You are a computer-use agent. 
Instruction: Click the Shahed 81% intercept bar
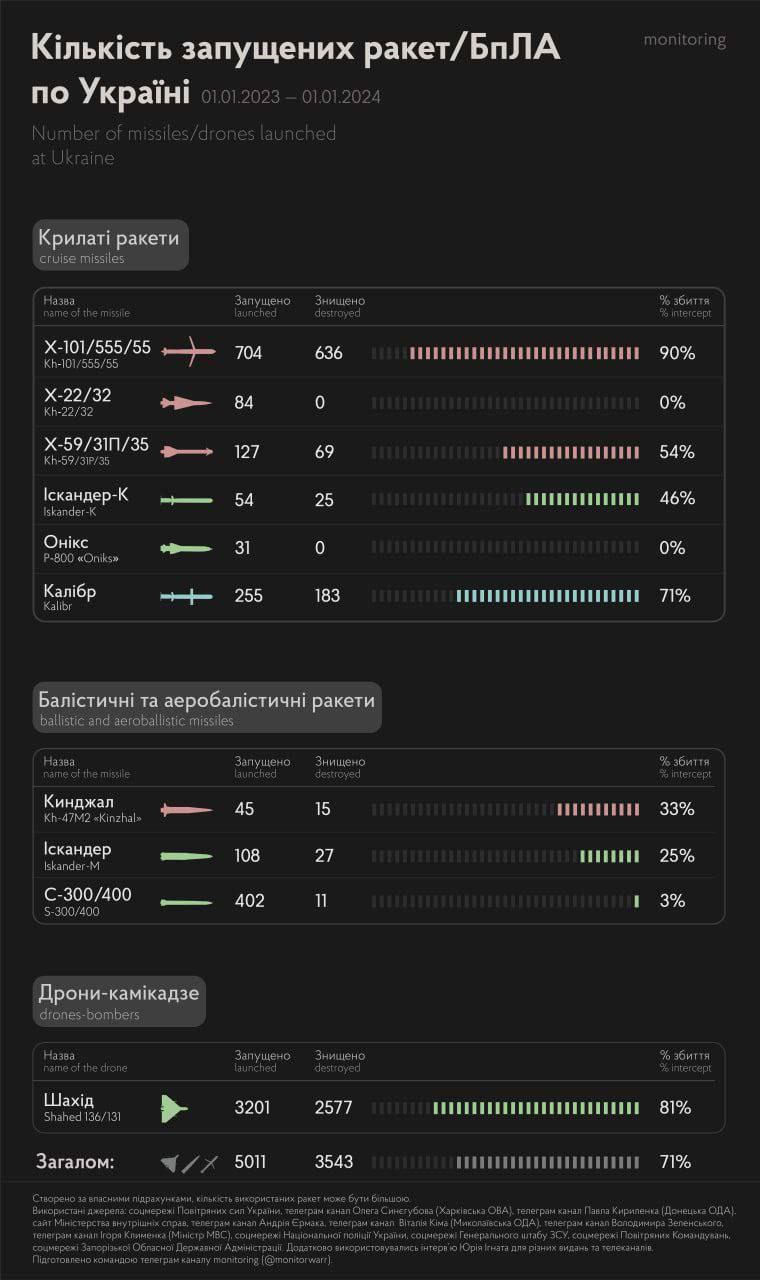coord(505,1108)
